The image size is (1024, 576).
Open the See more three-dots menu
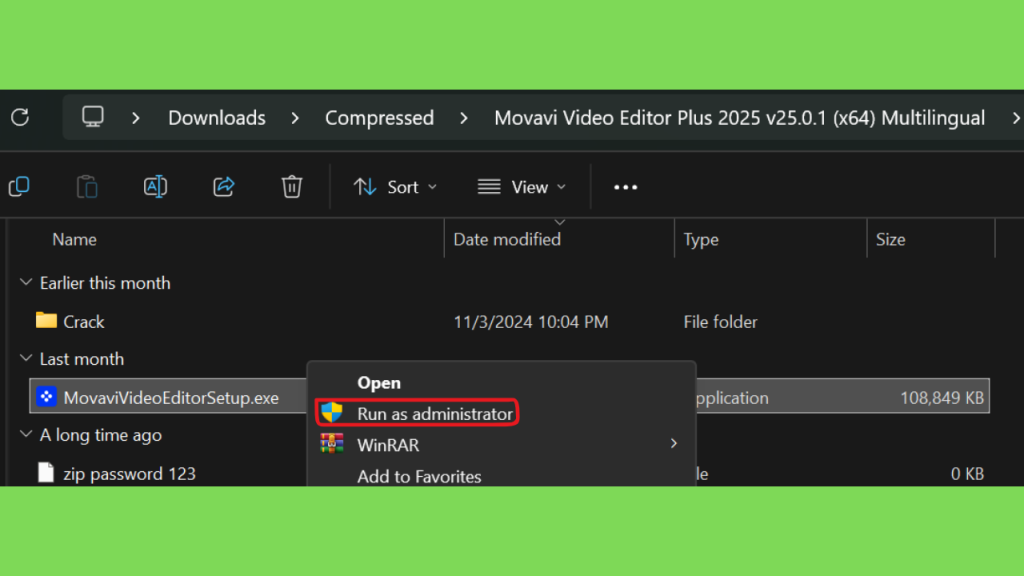[x=626, y=187]
